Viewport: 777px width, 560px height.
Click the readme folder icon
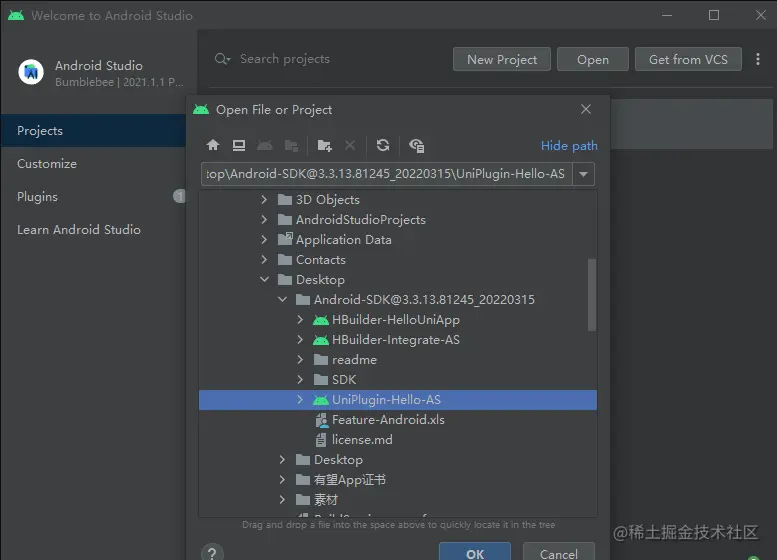tap(321, 360)
